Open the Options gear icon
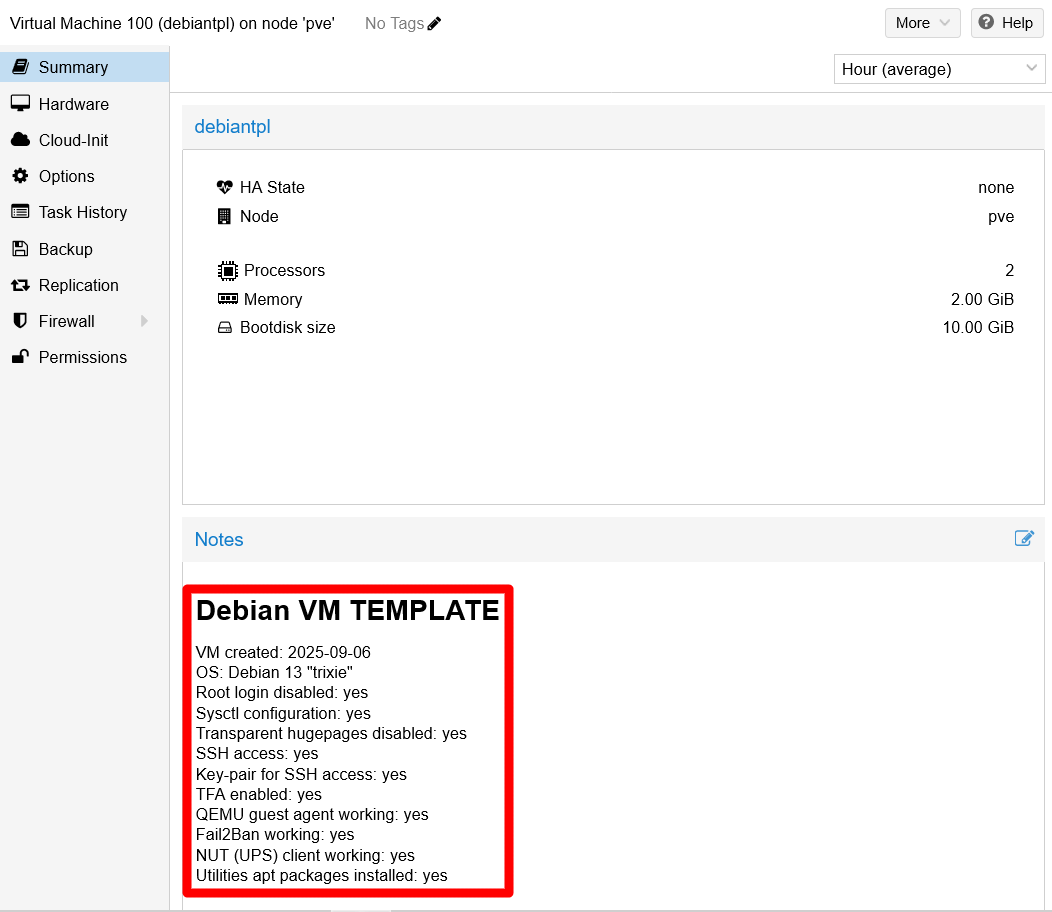 coord(21,176)
